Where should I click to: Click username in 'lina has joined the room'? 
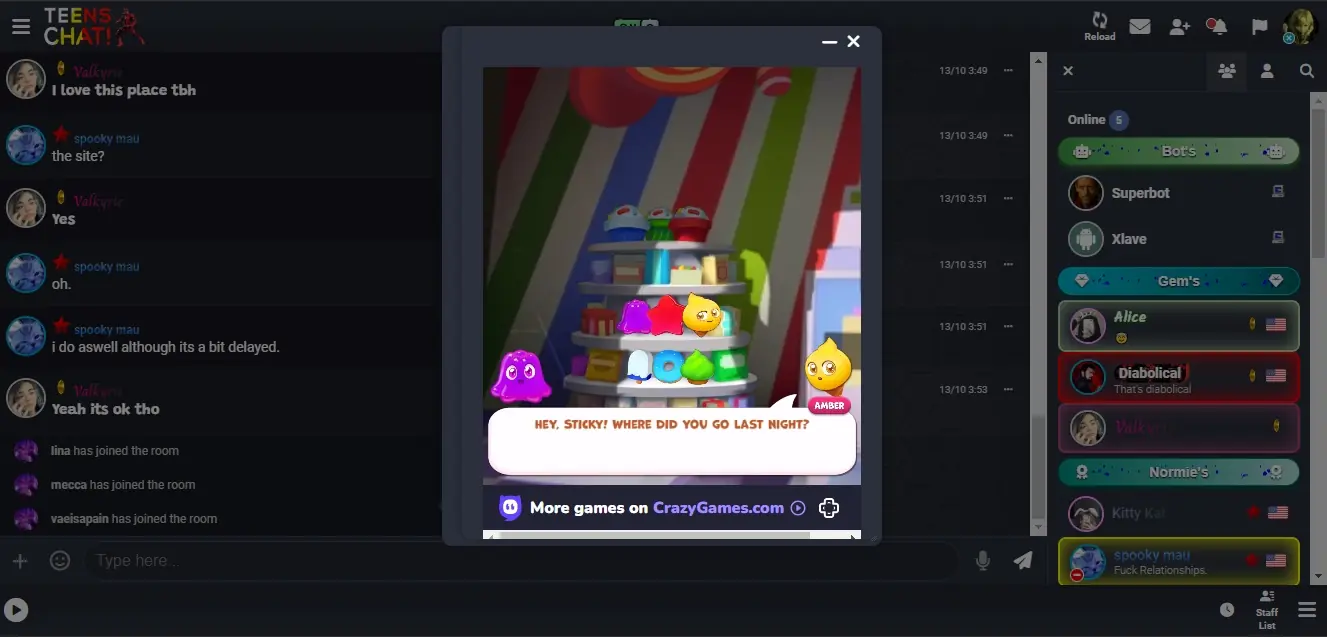click(61, 451)
